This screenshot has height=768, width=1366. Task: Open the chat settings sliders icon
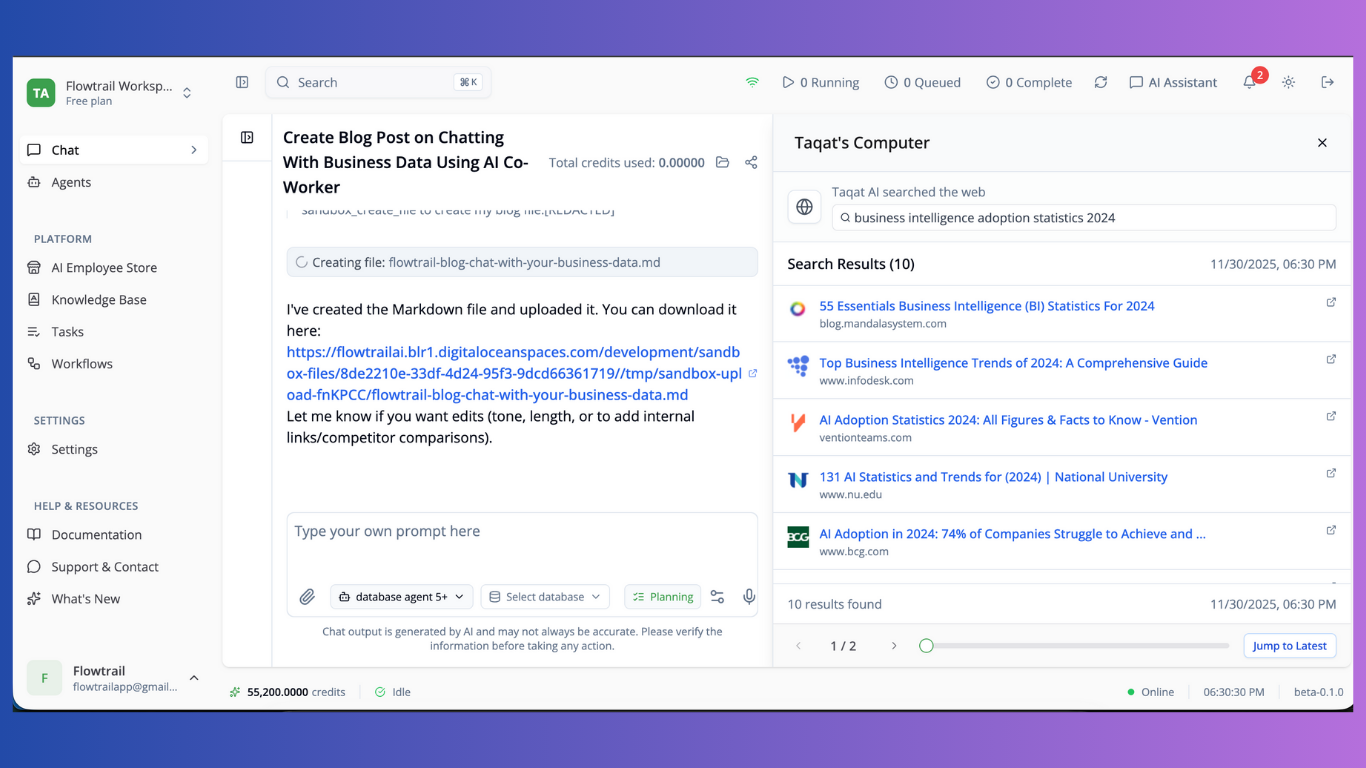coord(717,597)
